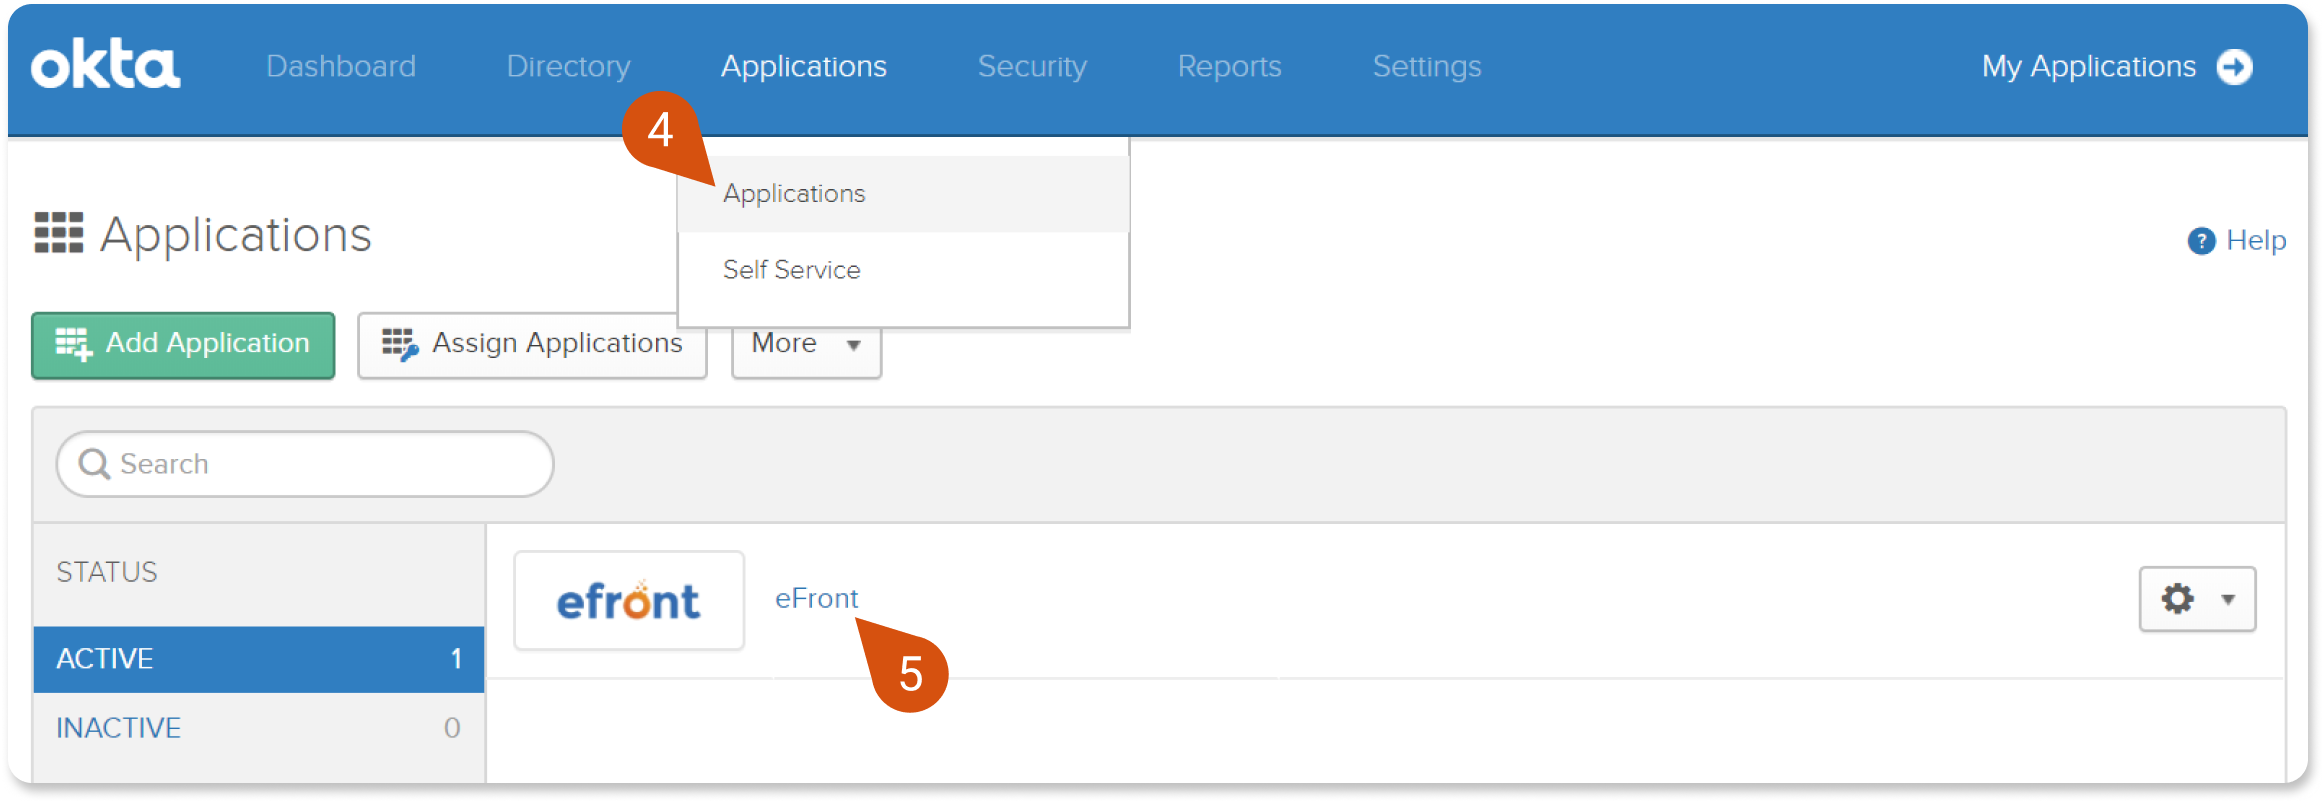Open the eFront application link

[817, 598]
